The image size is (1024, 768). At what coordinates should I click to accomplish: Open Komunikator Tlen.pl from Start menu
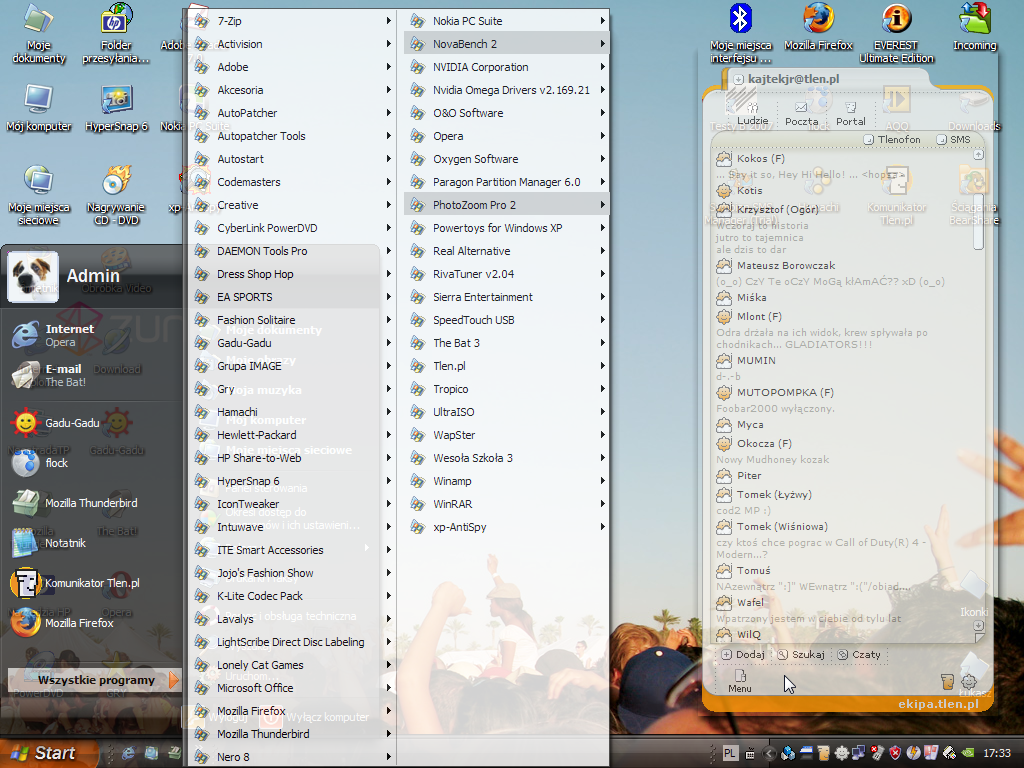tap(75, 583)
